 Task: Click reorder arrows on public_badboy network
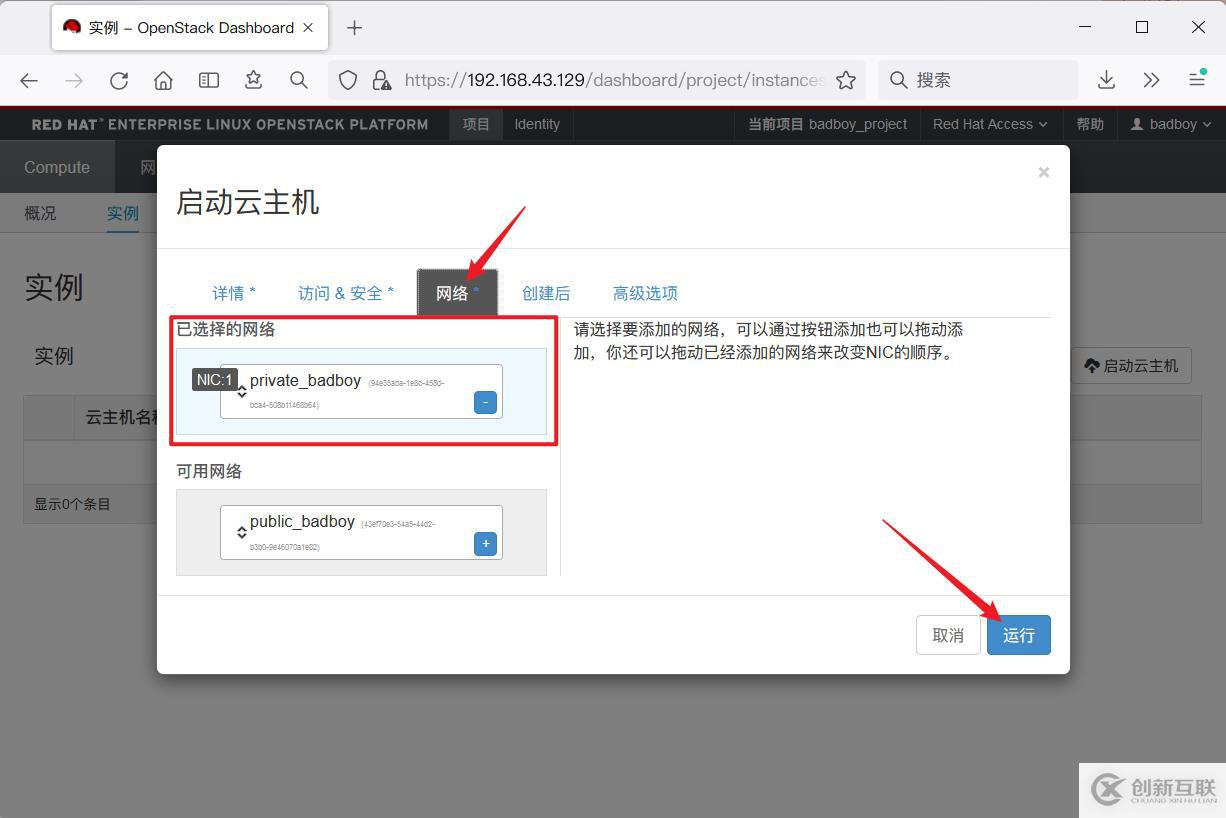click(x=241, y=532)
